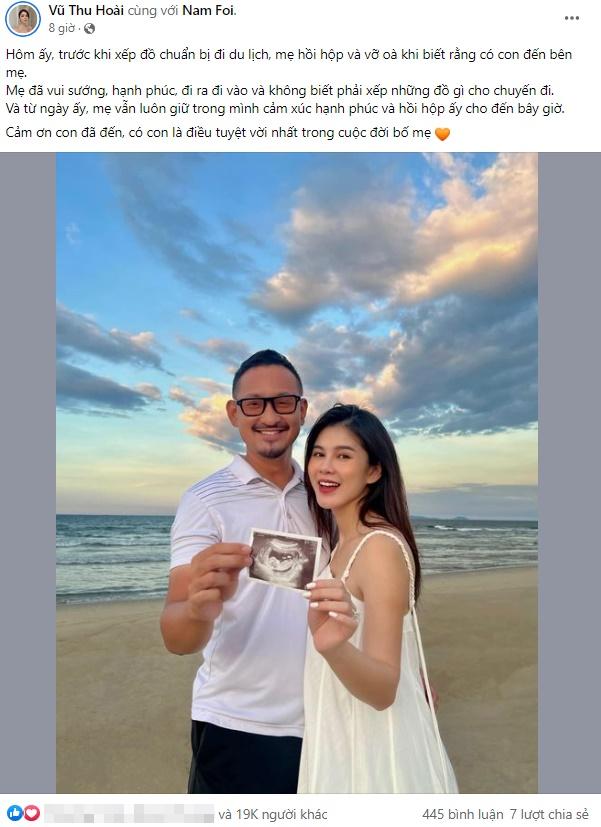Open Vũ Thu Hoài's profile name link
The image size is (601, 827).
(86, 10)
